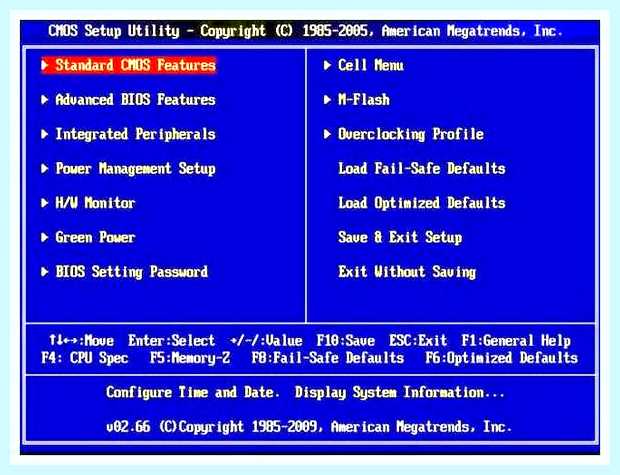Viewport: 620px width, 475px height.
Task: Click arrow beside M-Flash
Action: click(327, 99)
